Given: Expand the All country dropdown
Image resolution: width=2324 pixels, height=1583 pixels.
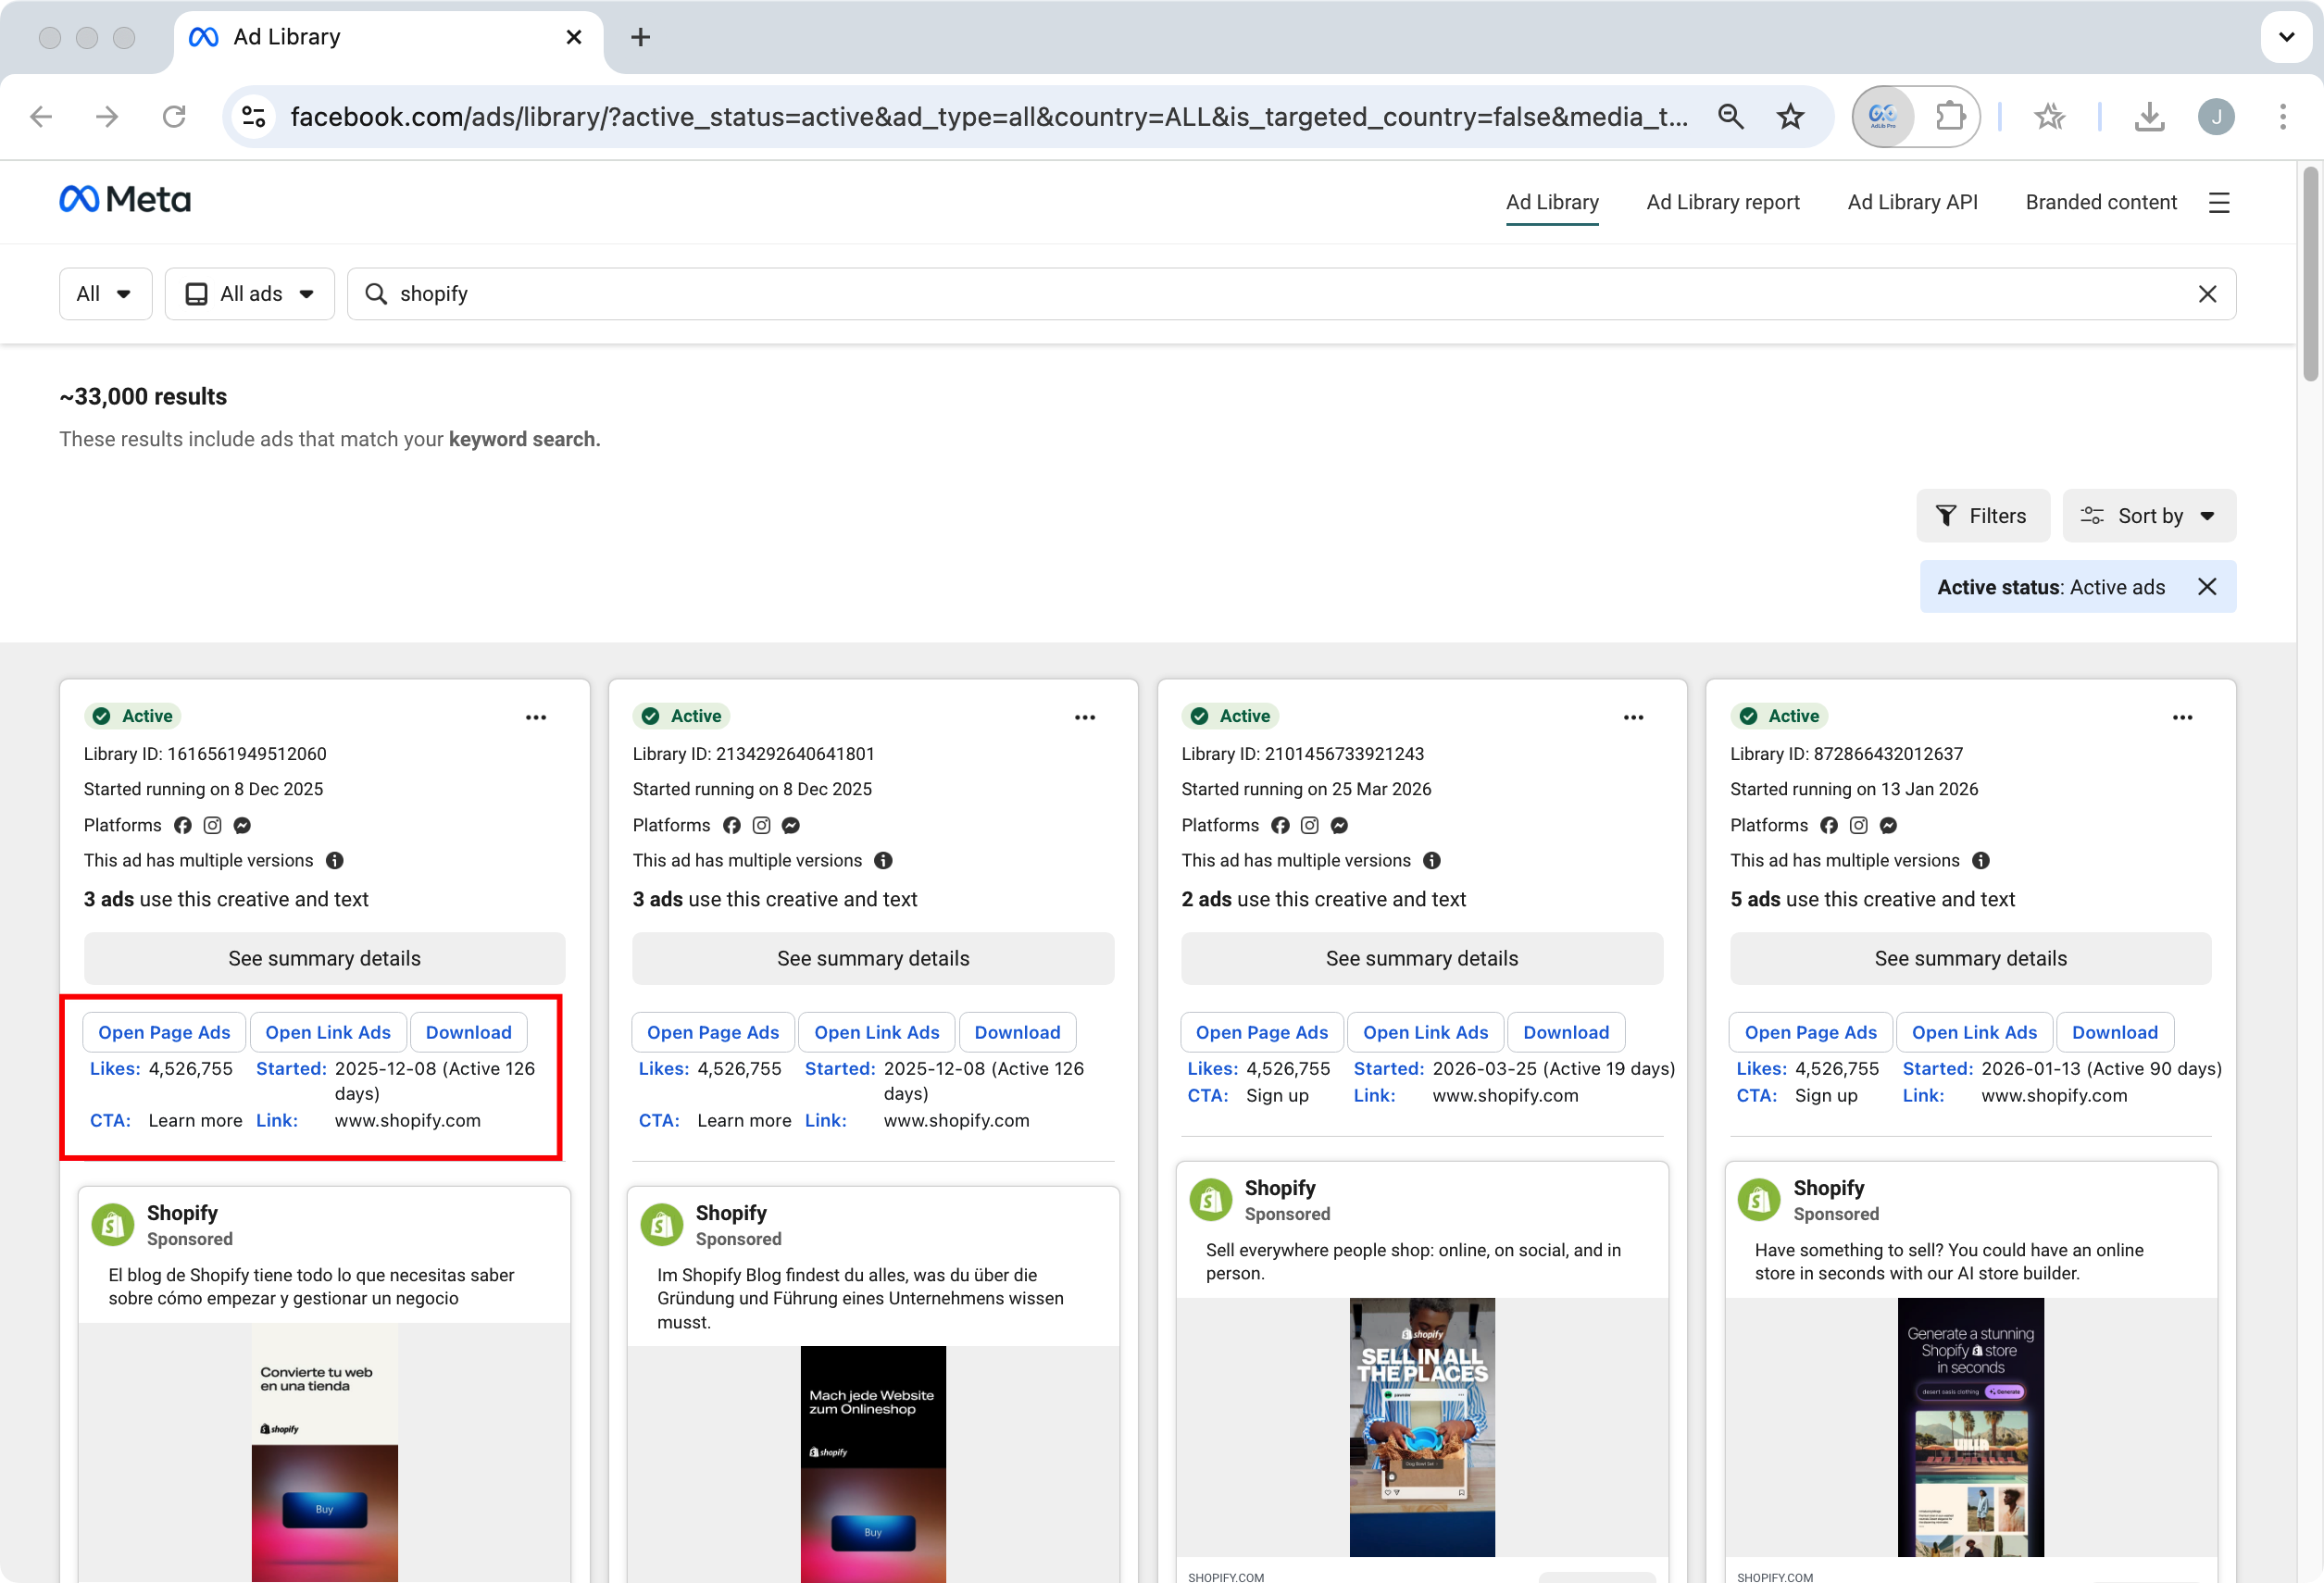Looking at the screenshot, I should tap(105, 294).
